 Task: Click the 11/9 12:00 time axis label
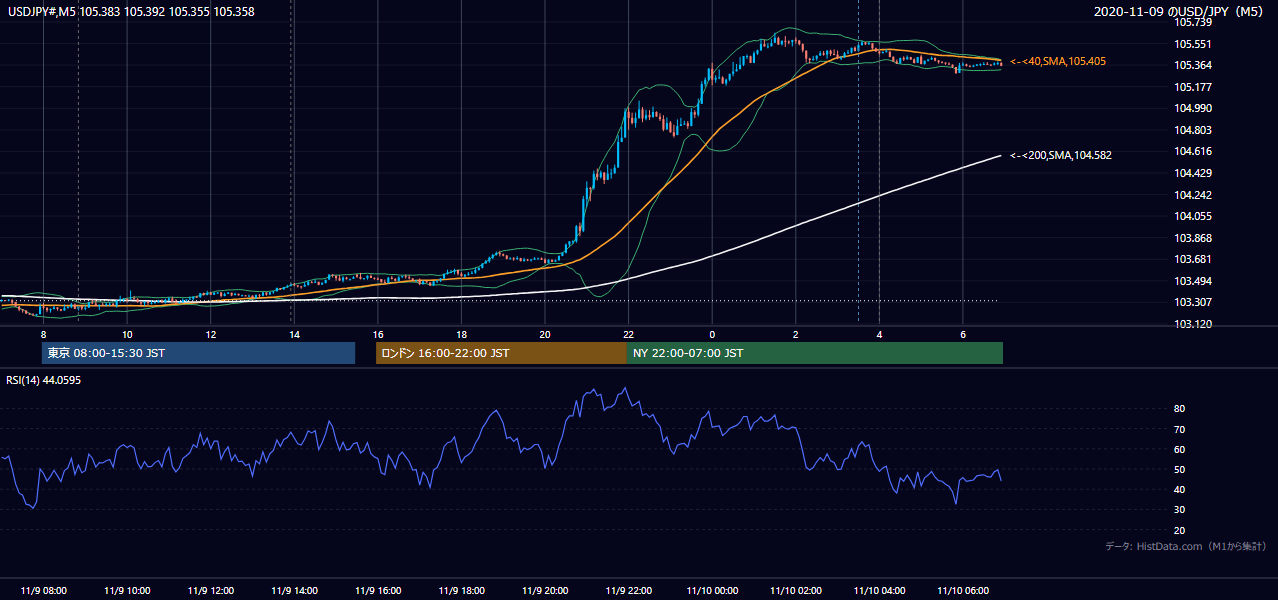[x=211, y=591]
